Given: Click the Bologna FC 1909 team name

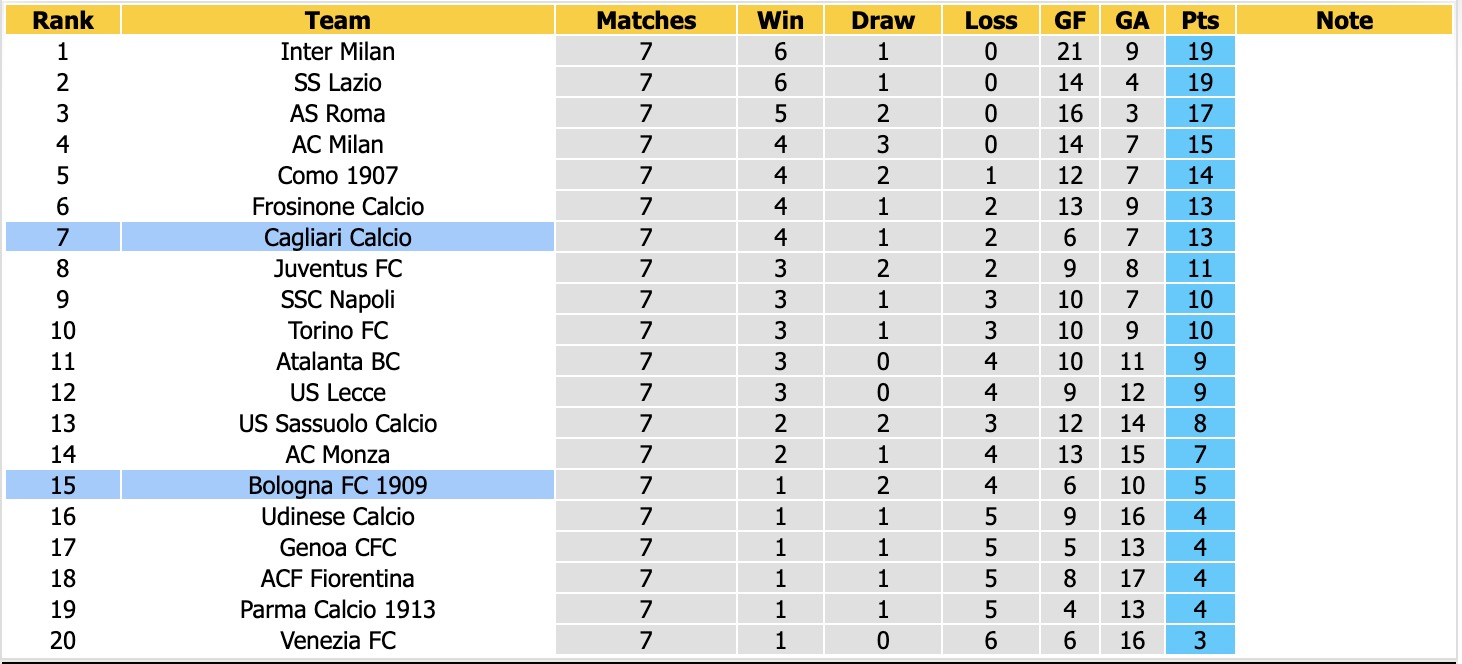Looking at the screenshot, I should [338, 485].
